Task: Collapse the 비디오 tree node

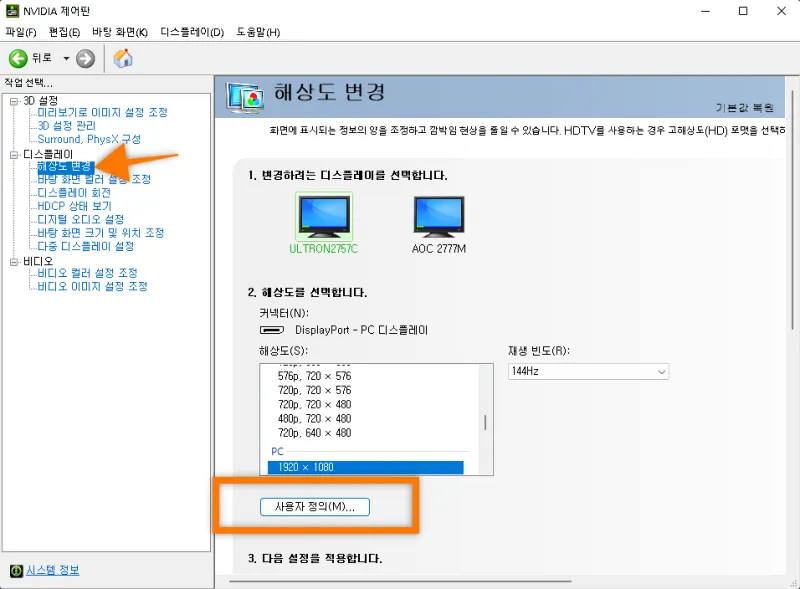Action: tap(14, 262)
